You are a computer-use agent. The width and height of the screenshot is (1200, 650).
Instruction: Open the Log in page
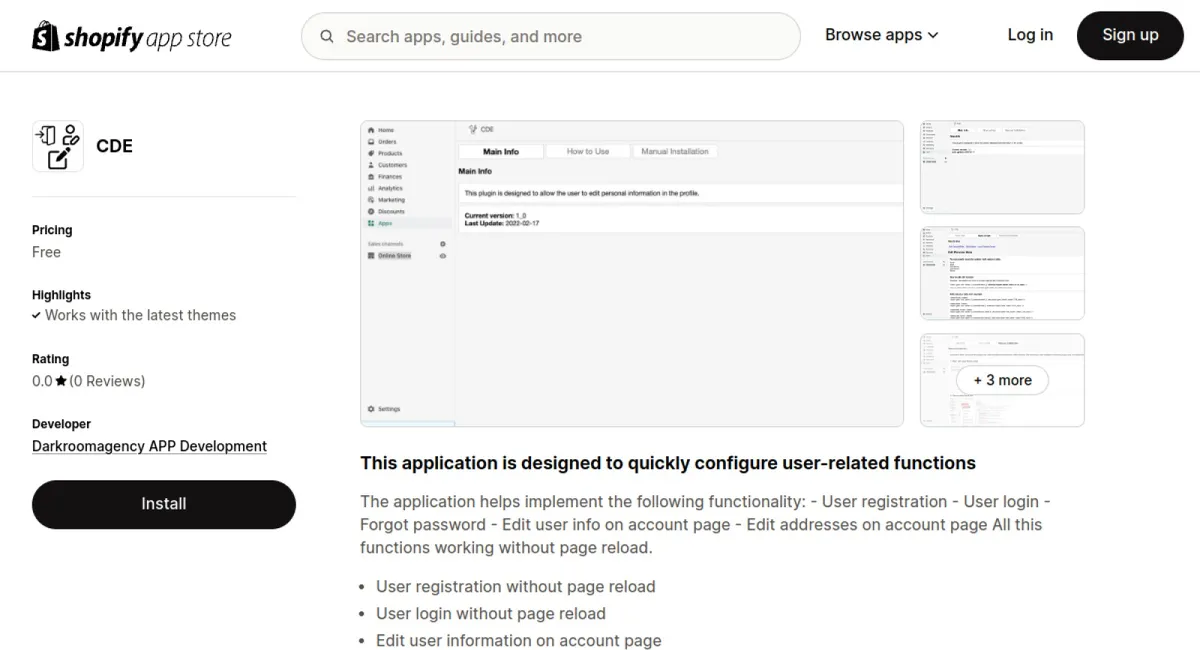coord(1030,35)
